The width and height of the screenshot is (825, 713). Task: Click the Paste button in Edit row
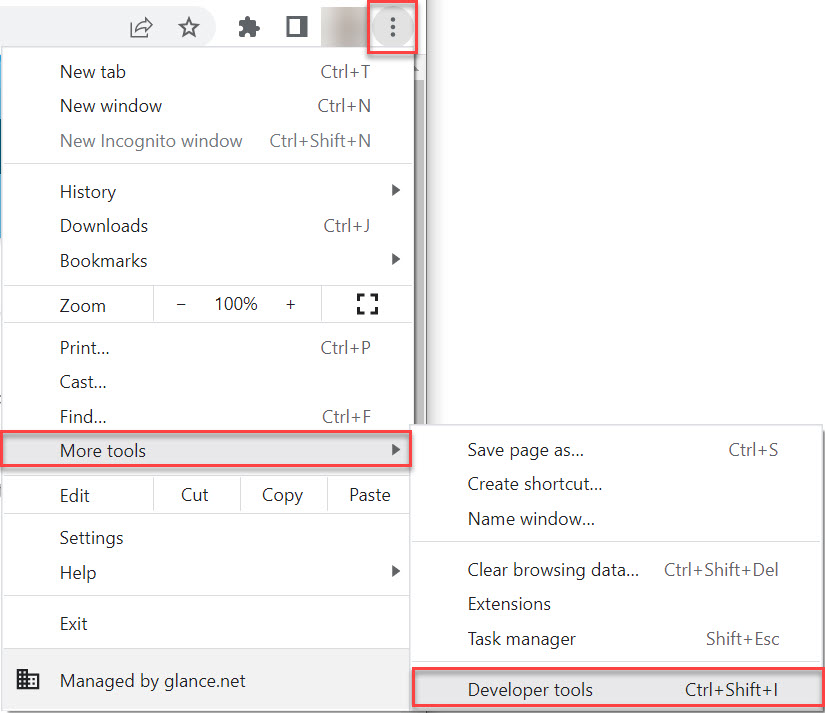[x=369, y=495]
